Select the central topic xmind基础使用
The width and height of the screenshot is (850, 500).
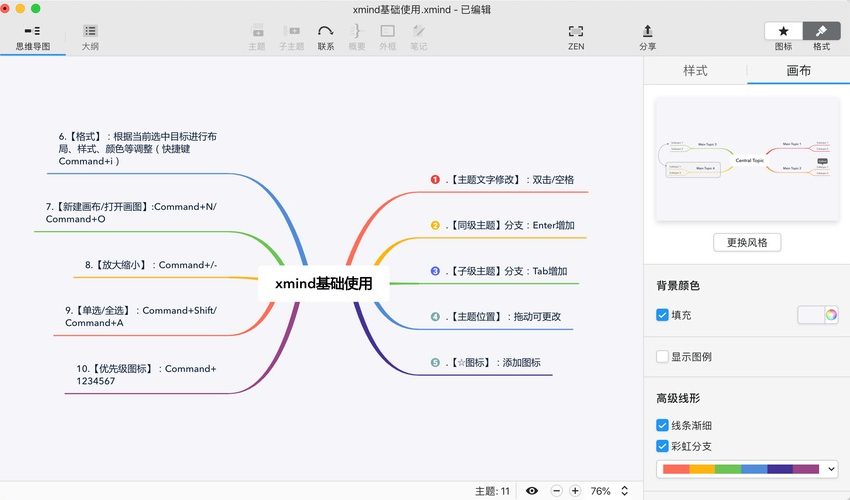coord(324,283)
